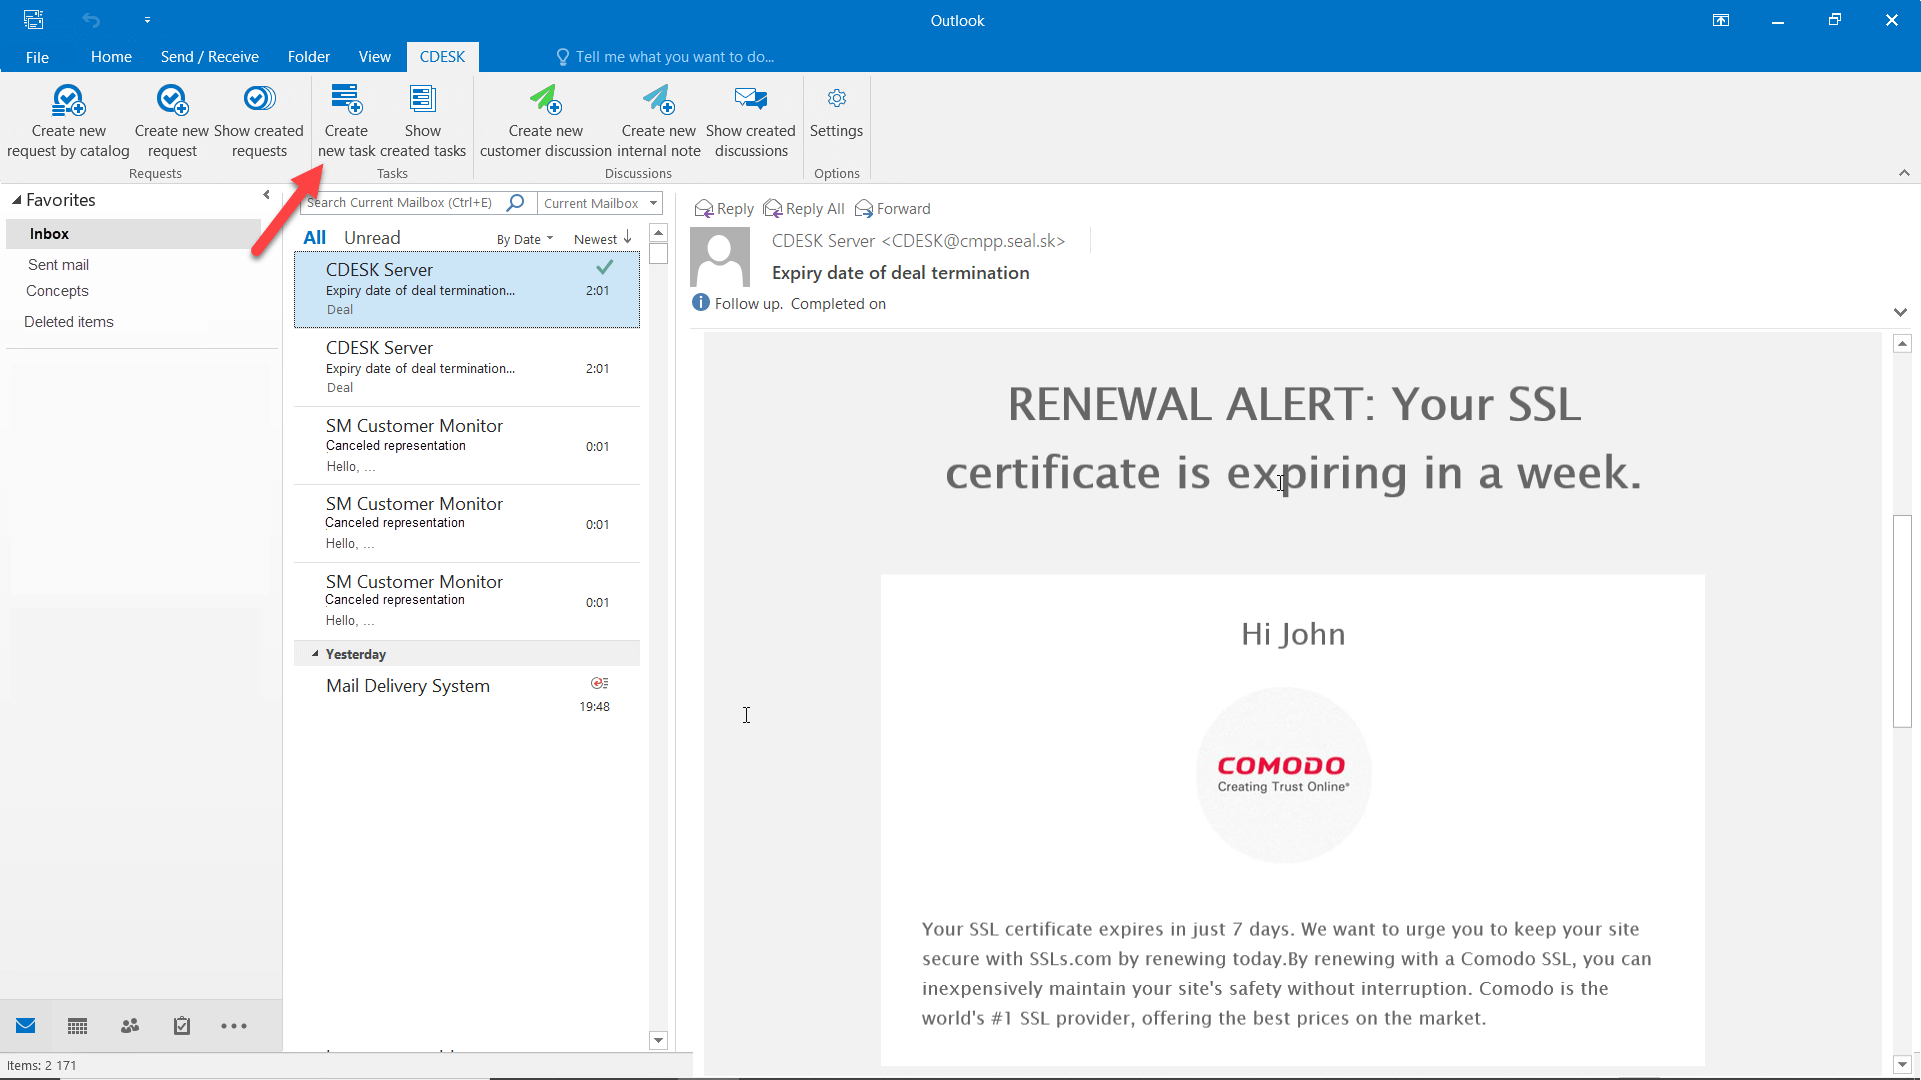Click Create new request by catalog icon

68,100
